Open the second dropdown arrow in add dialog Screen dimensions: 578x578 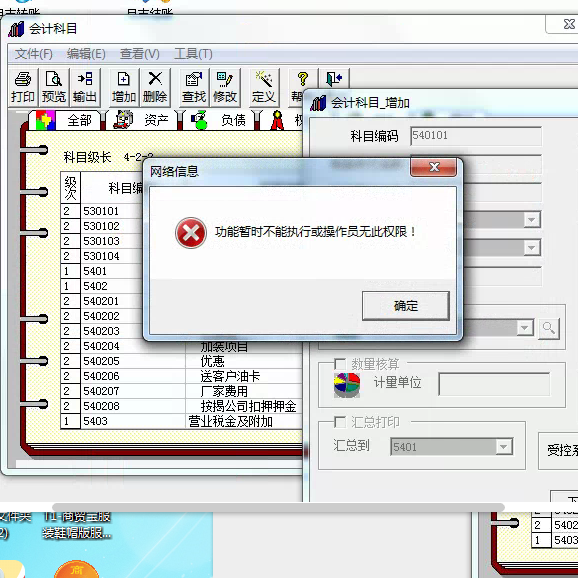pyautogui.click(x=532, y=248)
